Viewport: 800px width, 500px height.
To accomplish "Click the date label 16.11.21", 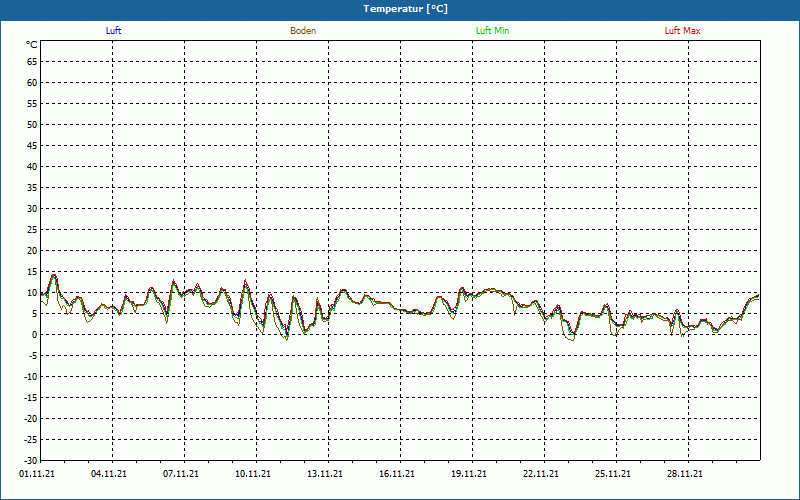I will click(x=396, y=474).
